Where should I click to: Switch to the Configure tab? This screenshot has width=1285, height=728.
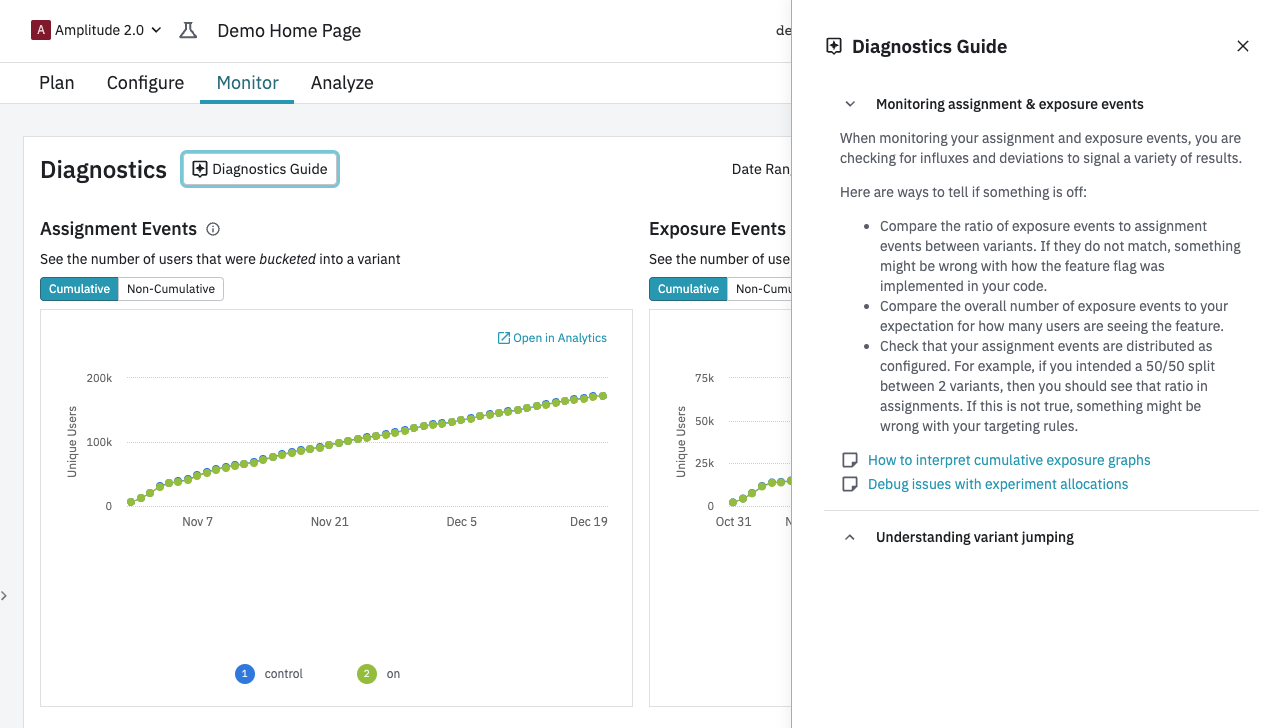tap(145, 83)
